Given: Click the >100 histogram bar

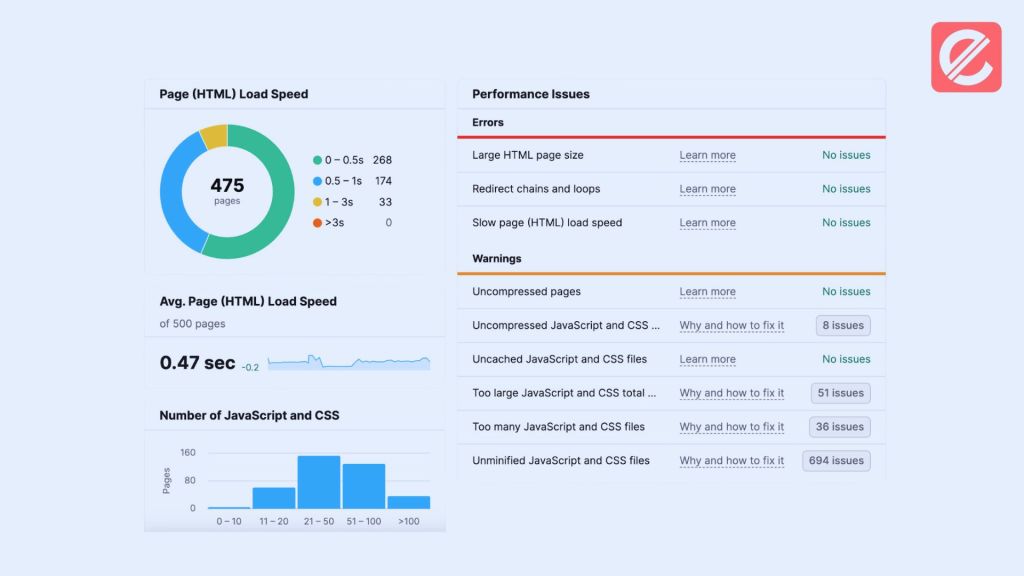Looking at the screenshot, I should (x=409, y=502).
